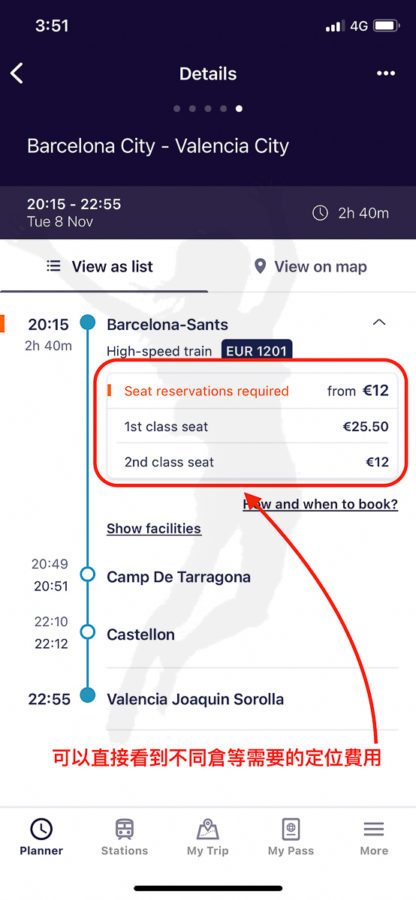
Task: Select the Camp De Tarragona stop
Action: tap(178, 577)
